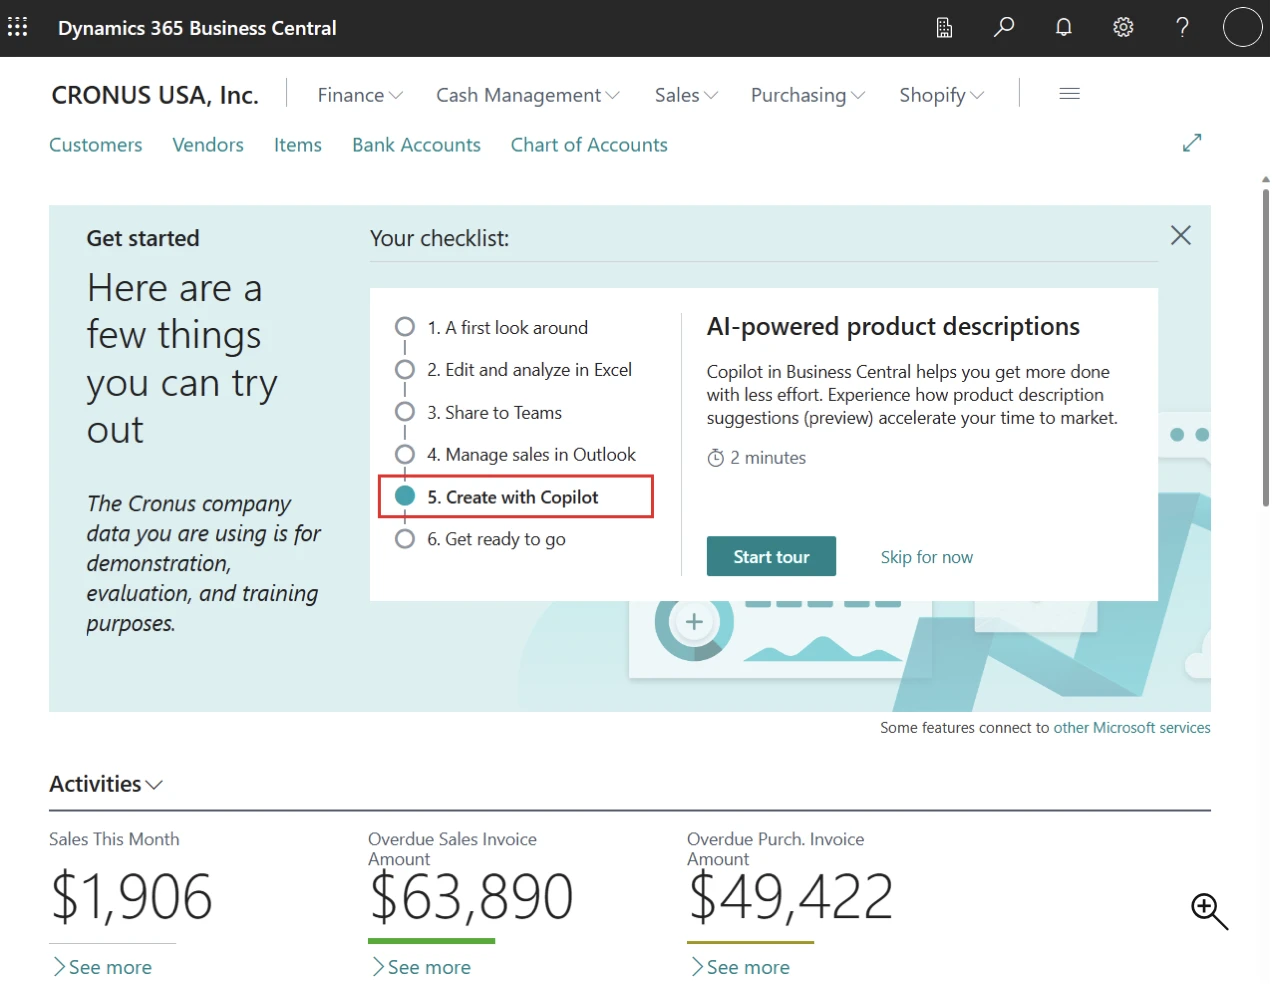The width and height of the screenshot is (1272, 1000).
Task: Open the Bank Accounts page link
Action: [x=416, y=145]
